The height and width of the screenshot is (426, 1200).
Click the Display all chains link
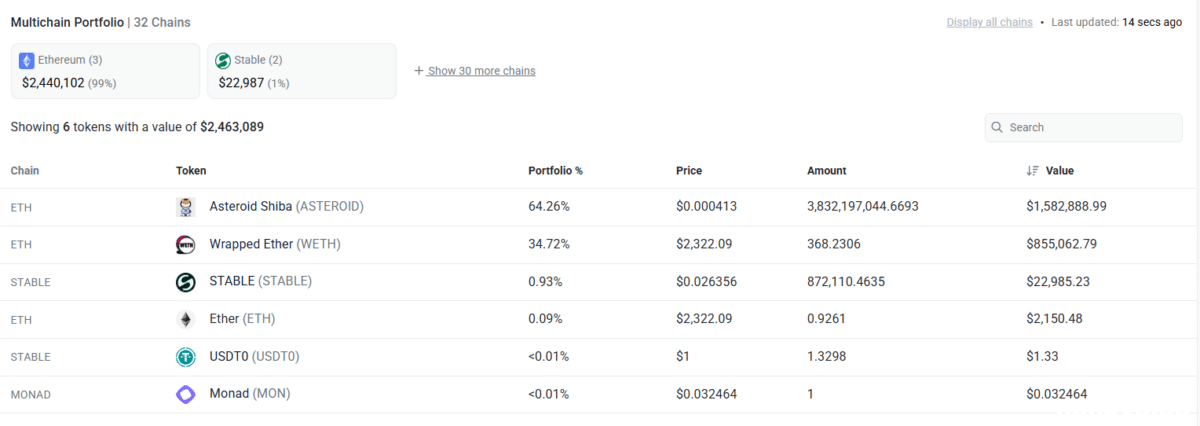click(989, 22)
